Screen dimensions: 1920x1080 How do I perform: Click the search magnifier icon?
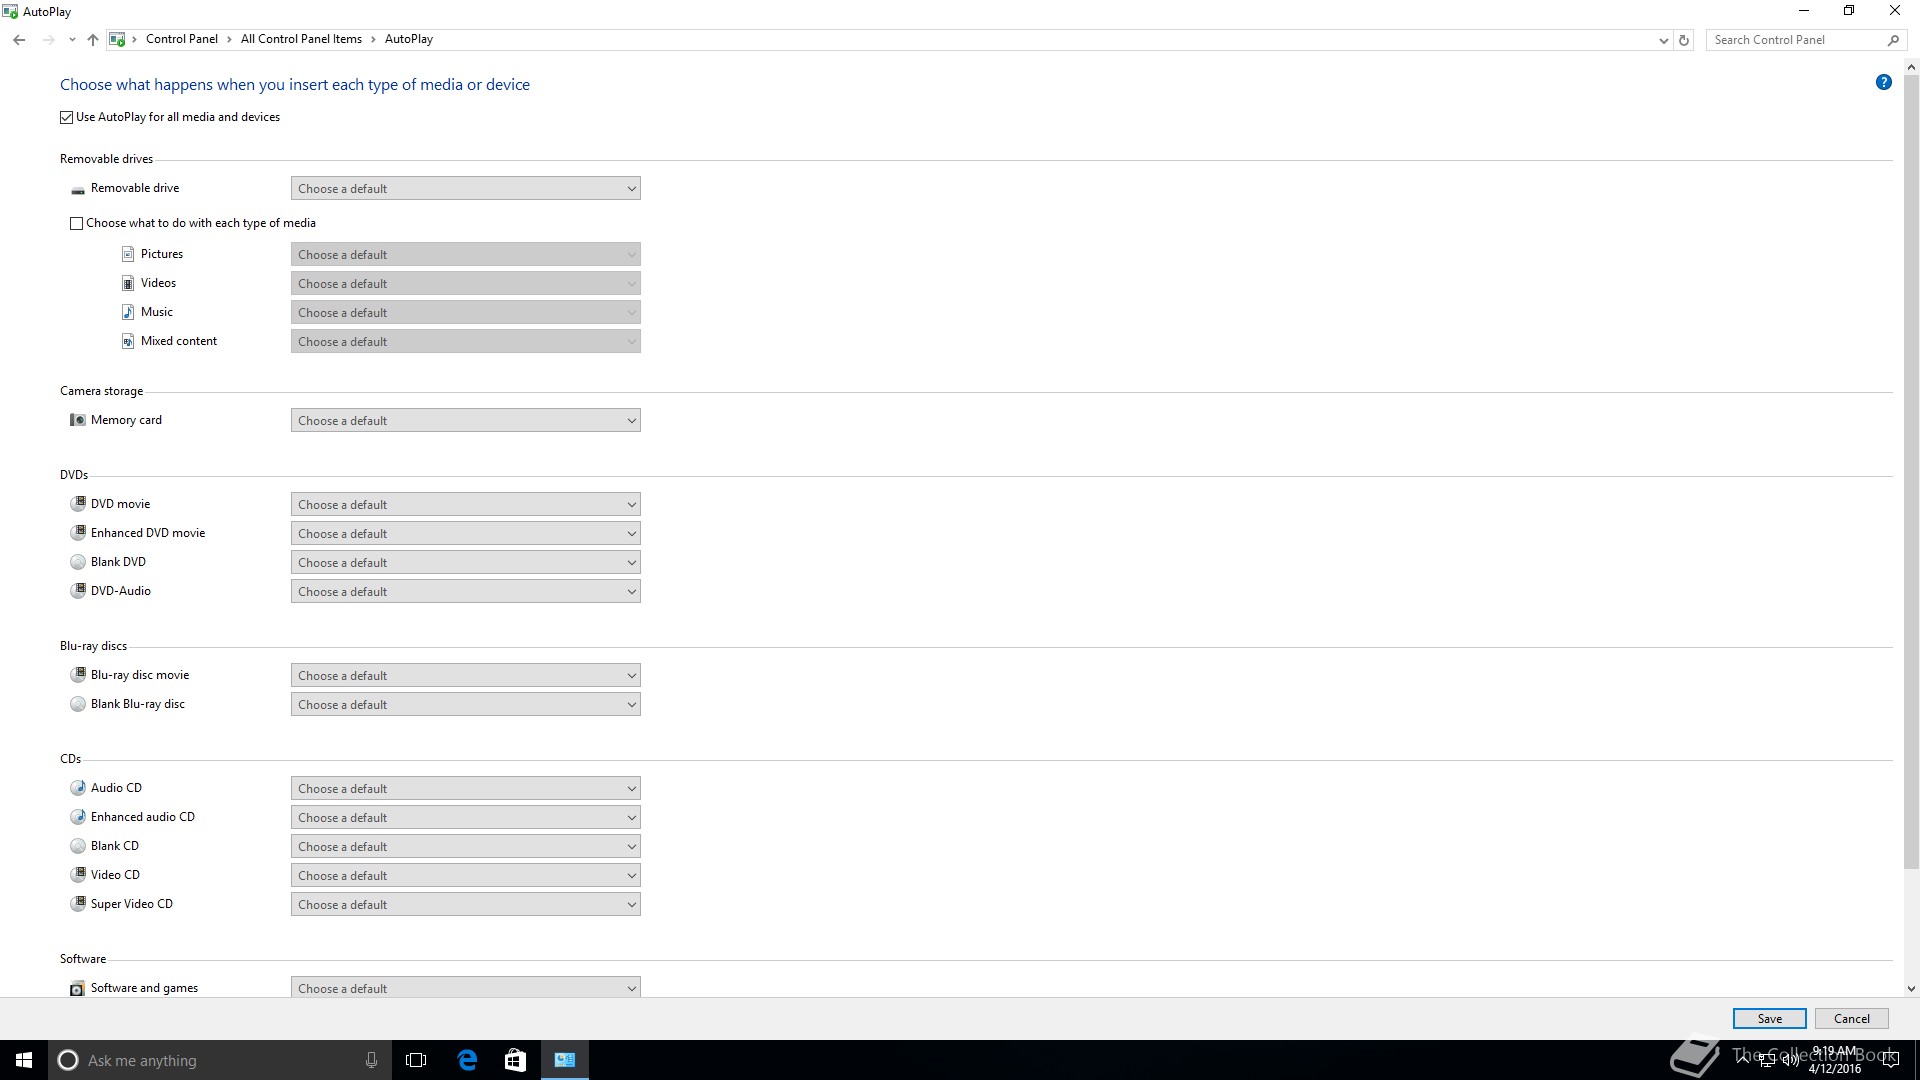pos(1893,40)
